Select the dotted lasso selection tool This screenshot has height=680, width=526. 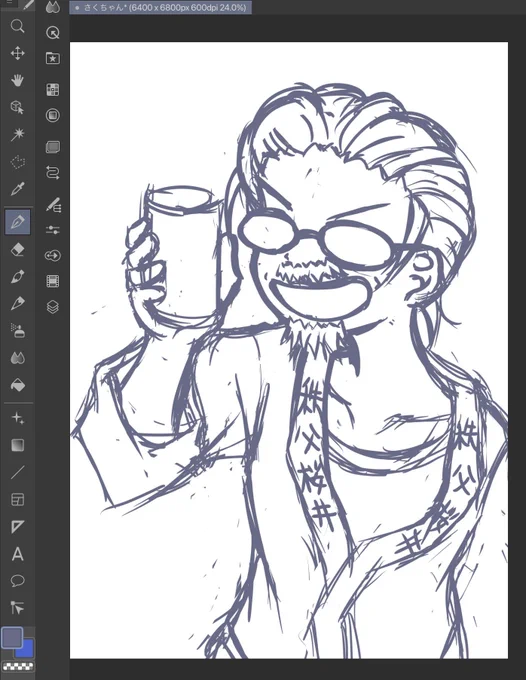click(17, 162)
